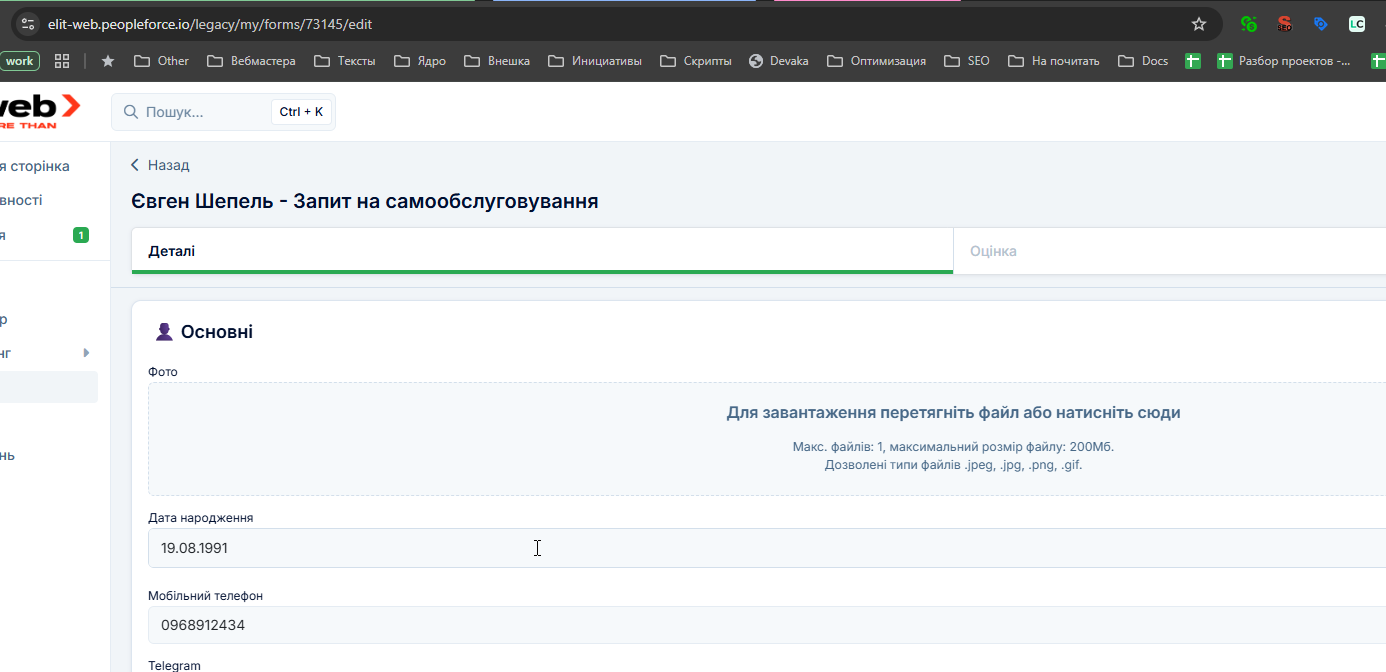Open the Тексты bookmarks folder
The height and width of the screenshot is (672, 1386).
345,61
